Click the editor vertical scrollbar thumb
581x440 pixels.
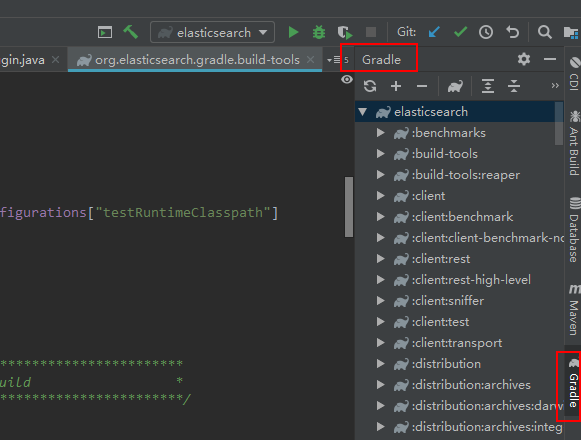click(x=349, y=206)
